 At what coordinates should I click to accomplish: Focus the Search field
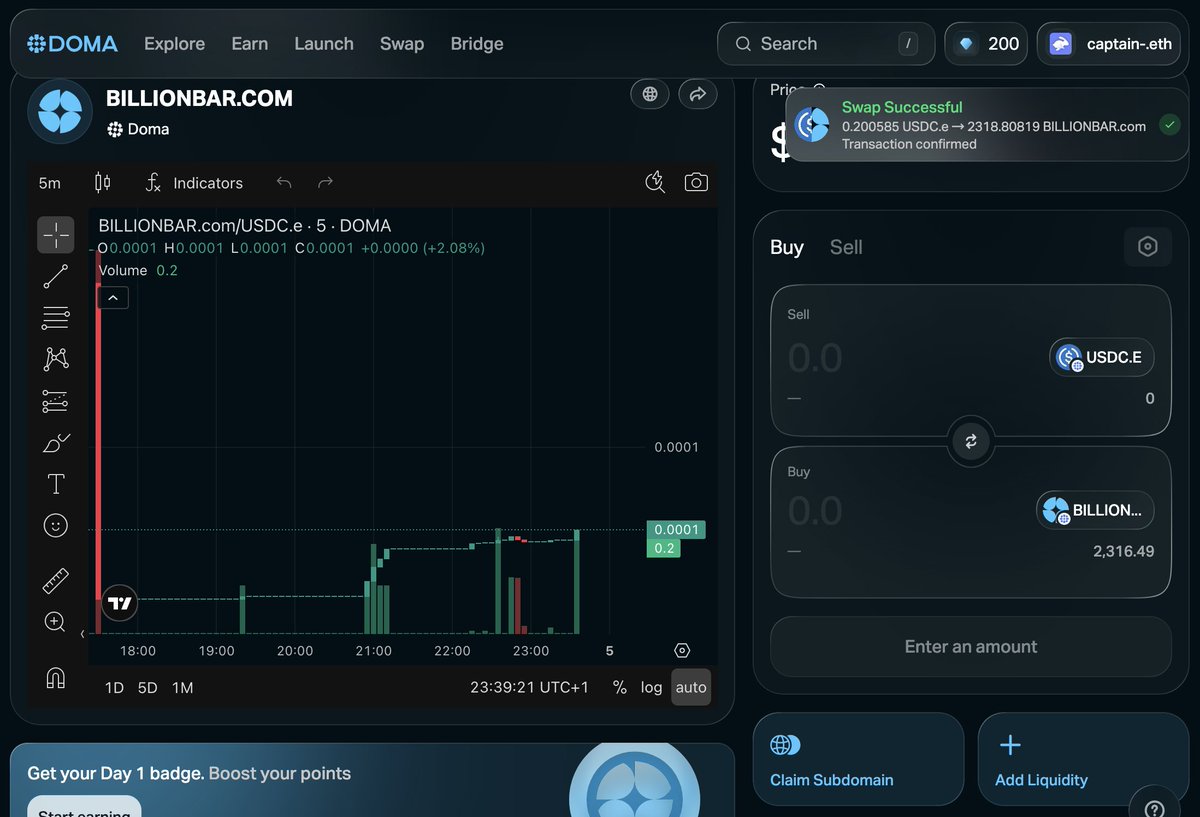point(826,44)
